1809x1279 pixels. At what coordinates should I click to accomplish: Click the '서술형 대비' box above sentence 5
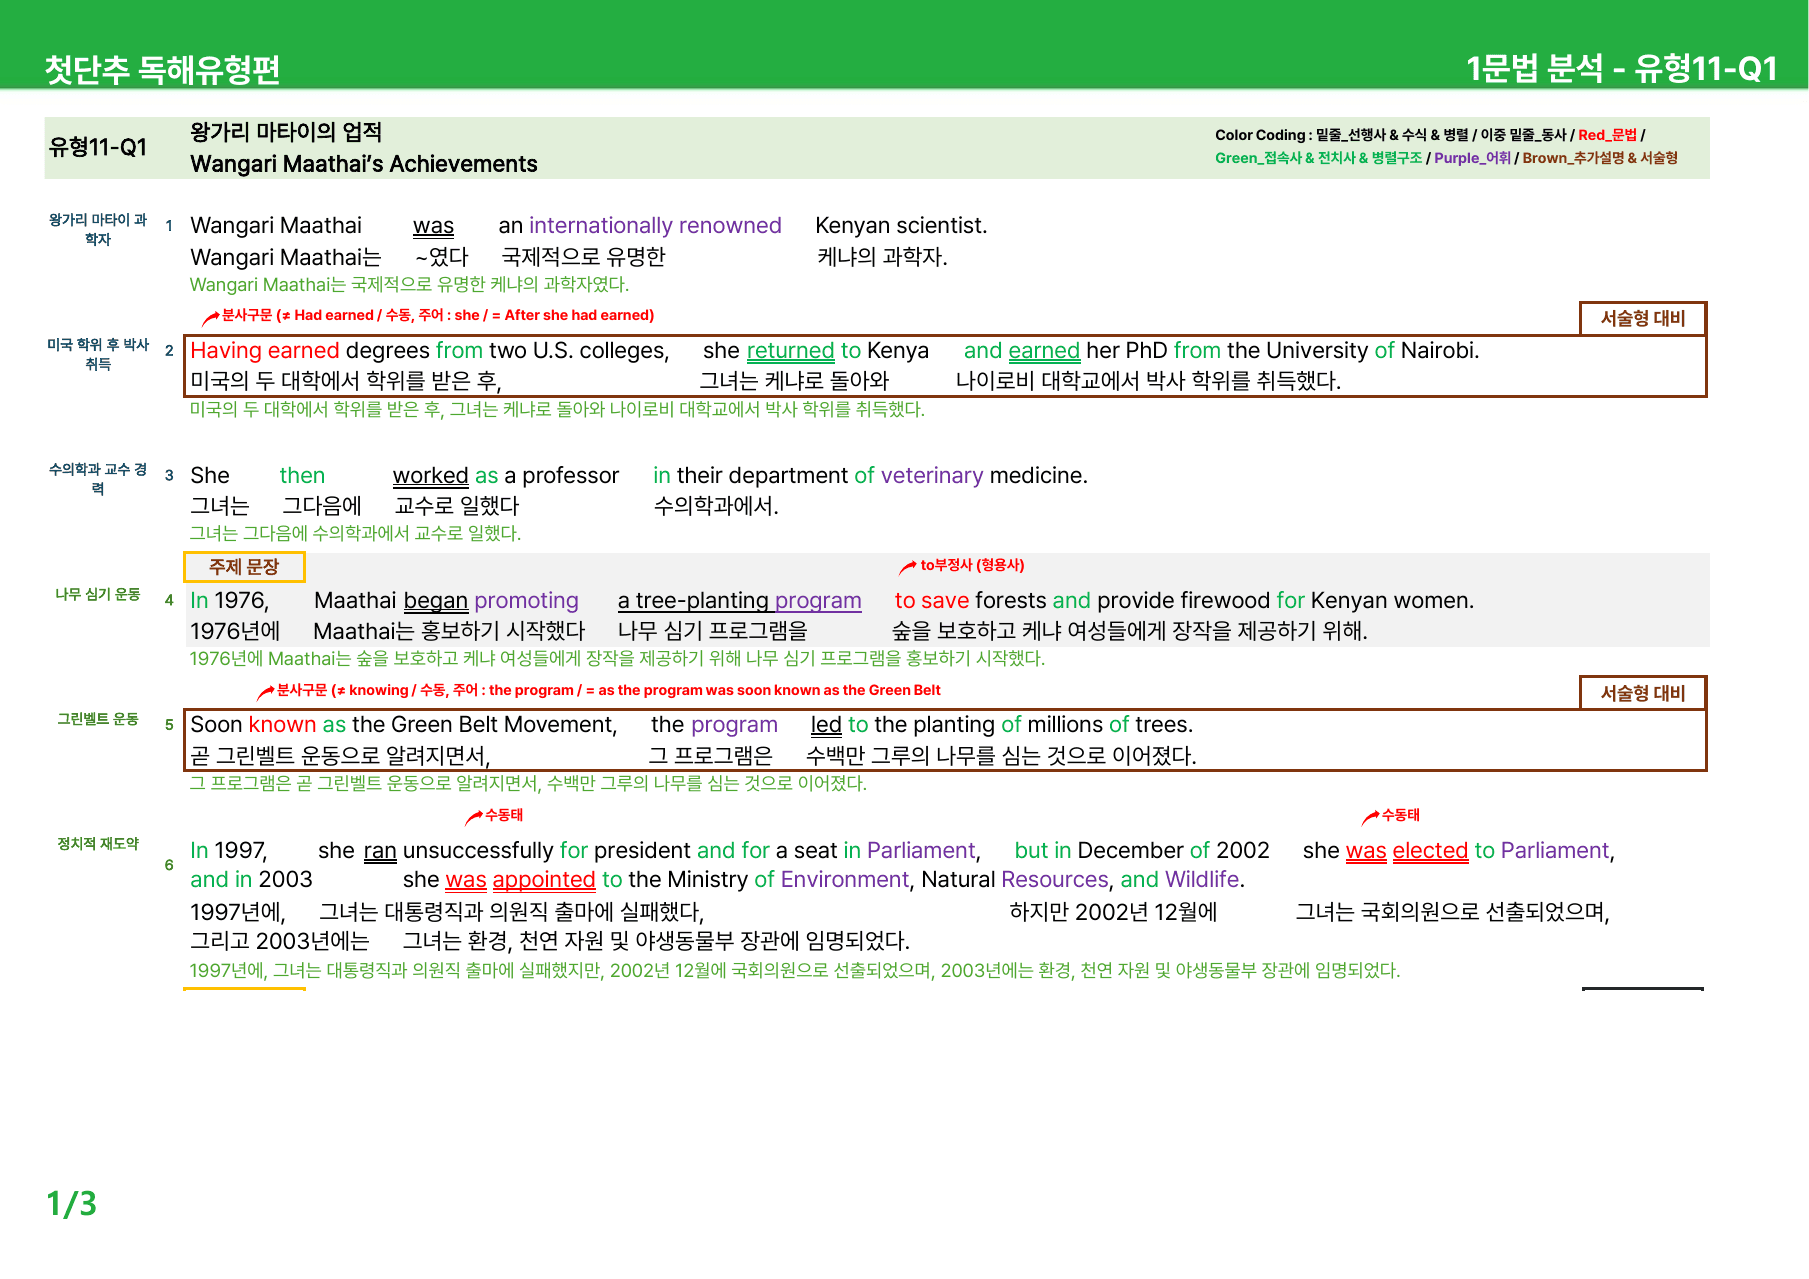[x=1643, y=693]
